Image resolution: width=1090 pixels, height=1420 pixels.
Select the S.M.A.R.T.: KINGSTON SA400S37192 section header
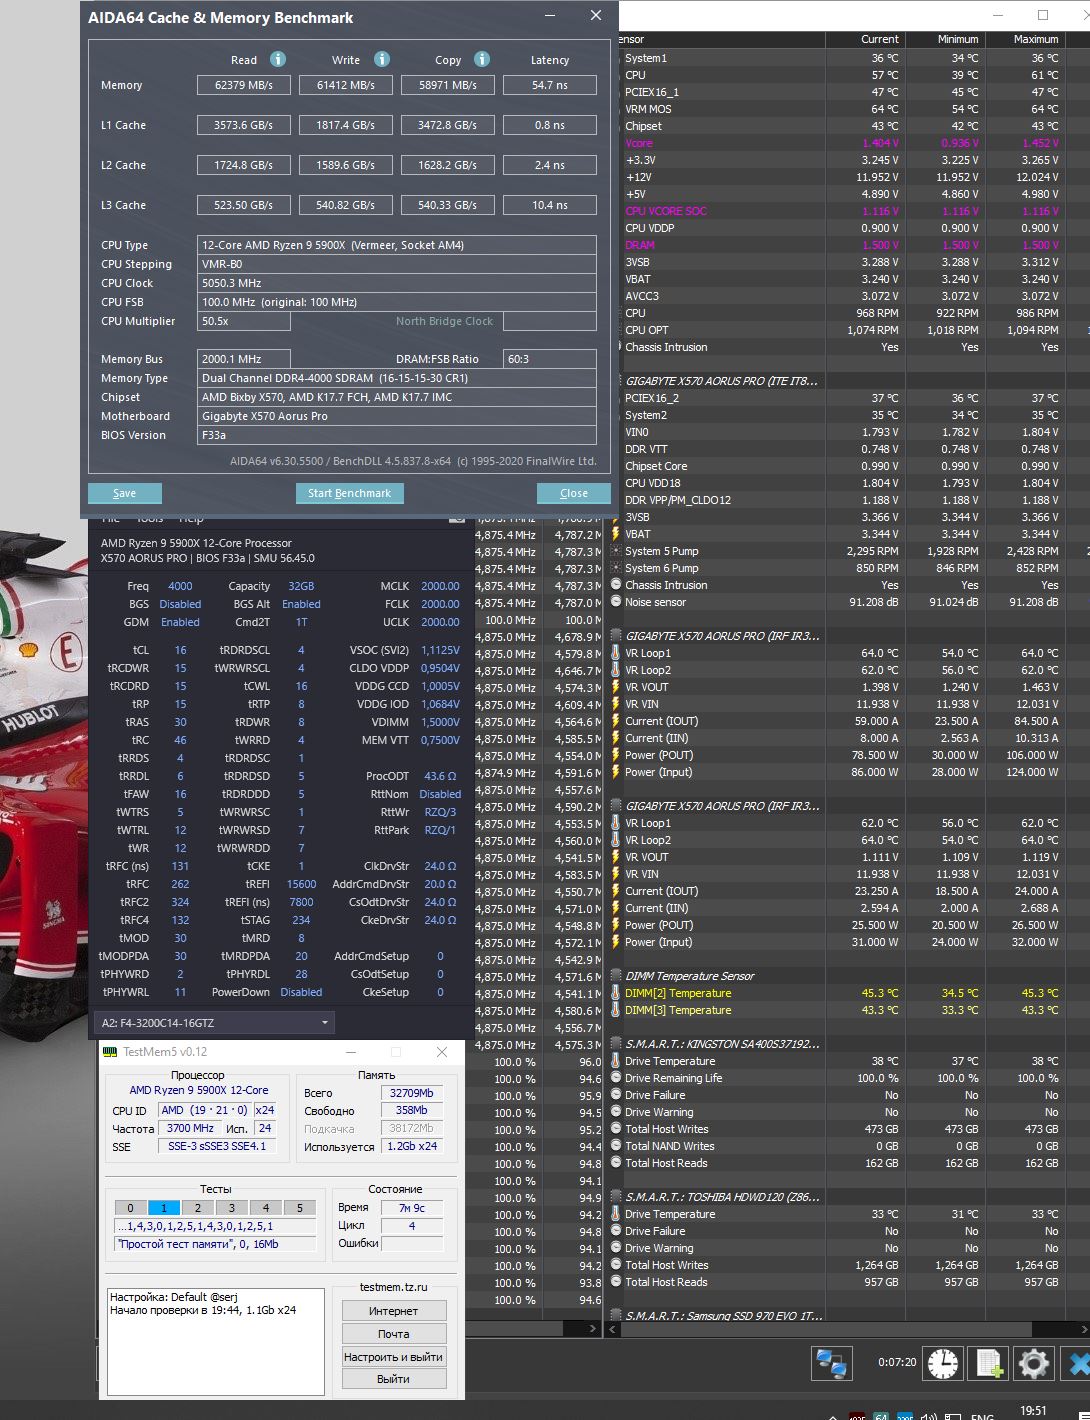point(722,1044)
